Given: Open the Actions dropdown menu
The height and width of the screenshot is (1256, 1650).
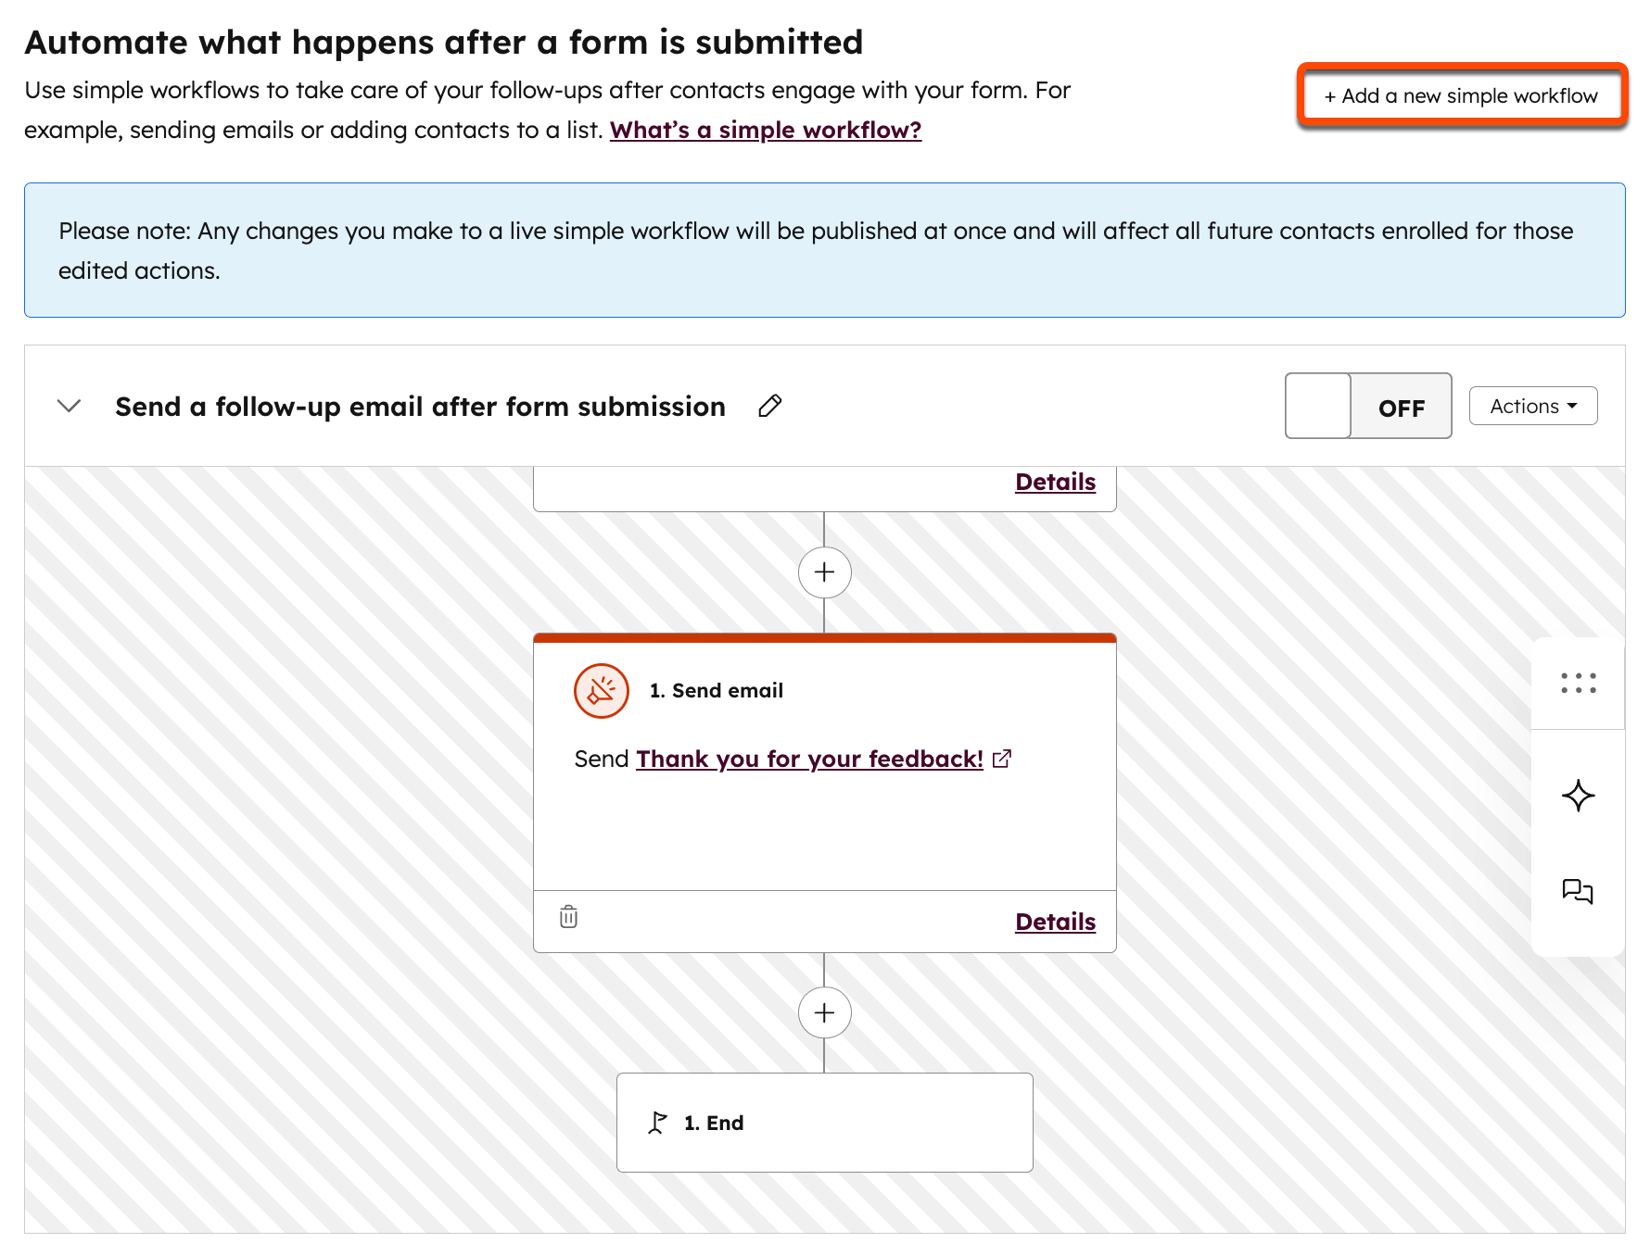Looking at the screenshot, I should pyautogui.click(x=1532, y=406).
